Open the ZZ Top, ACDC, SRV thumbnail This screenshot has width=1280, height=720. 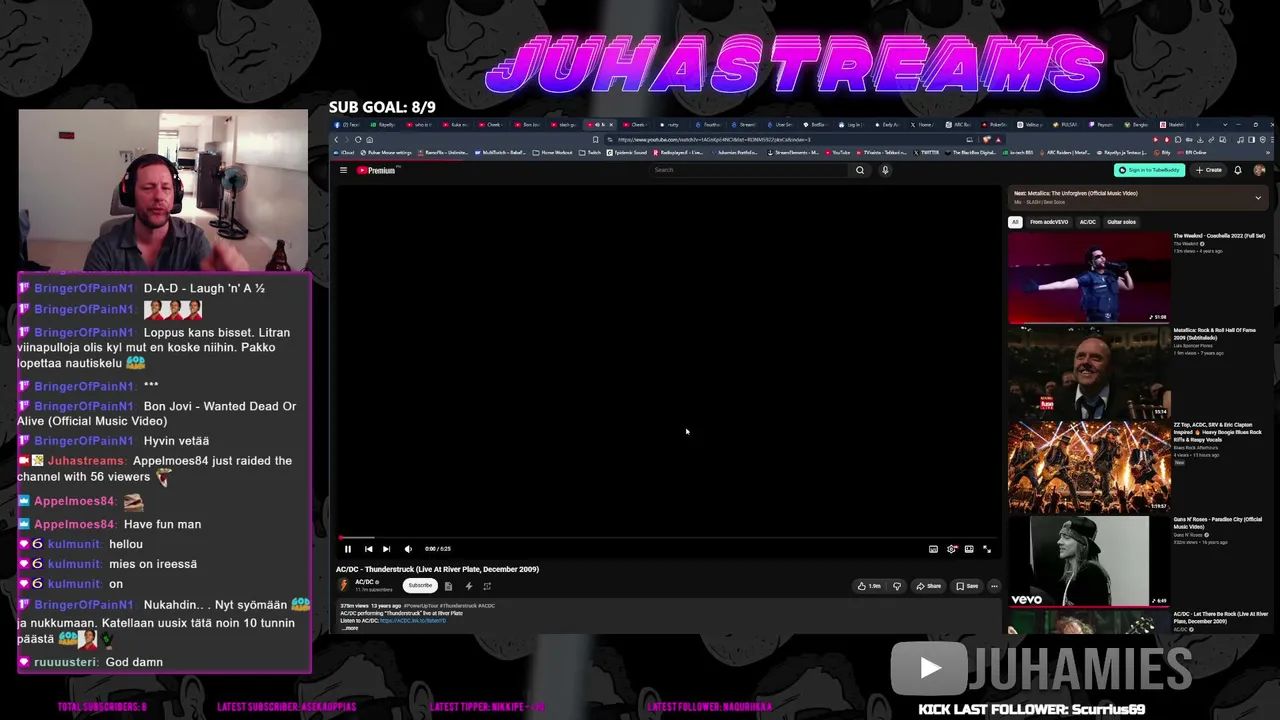(x=1089, y=466)
